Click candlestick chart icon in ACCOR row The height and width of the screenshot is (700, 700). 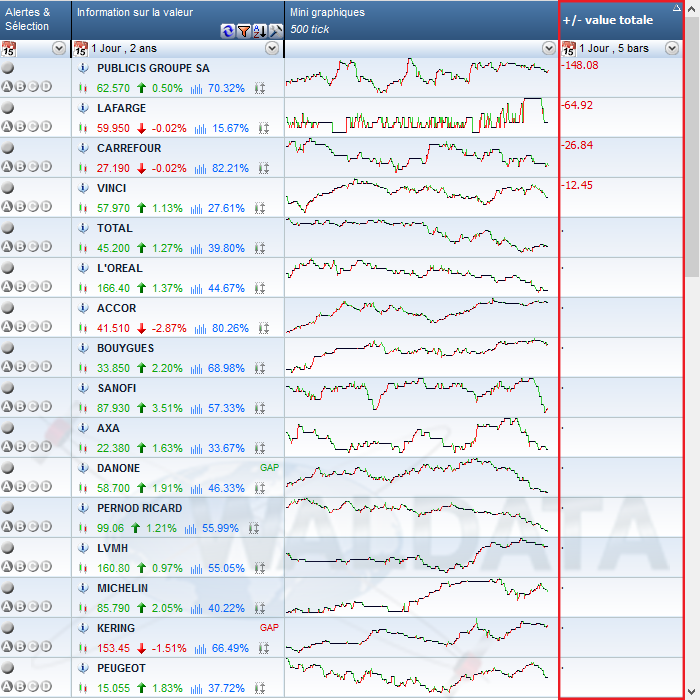tap(83, 328)
